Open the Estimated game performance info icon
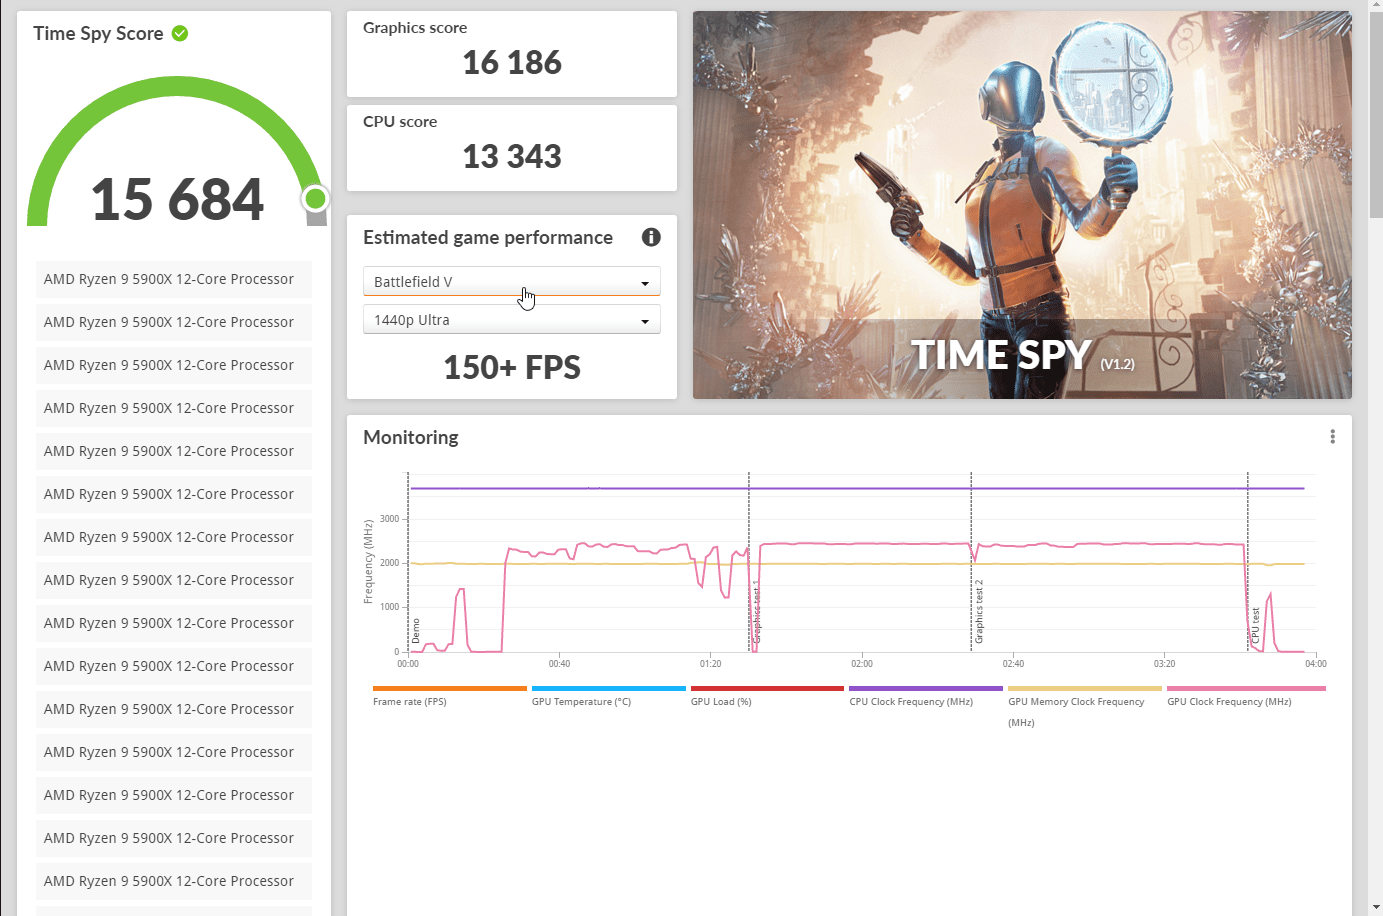Screen dimensions: 1383x916 point(651,237)
